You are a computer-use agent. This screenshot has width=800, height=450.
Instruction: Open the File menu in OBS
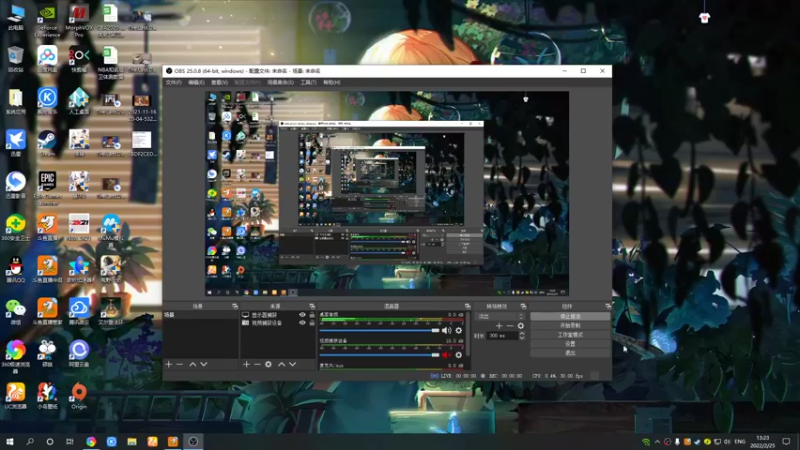tap(173, 82)
